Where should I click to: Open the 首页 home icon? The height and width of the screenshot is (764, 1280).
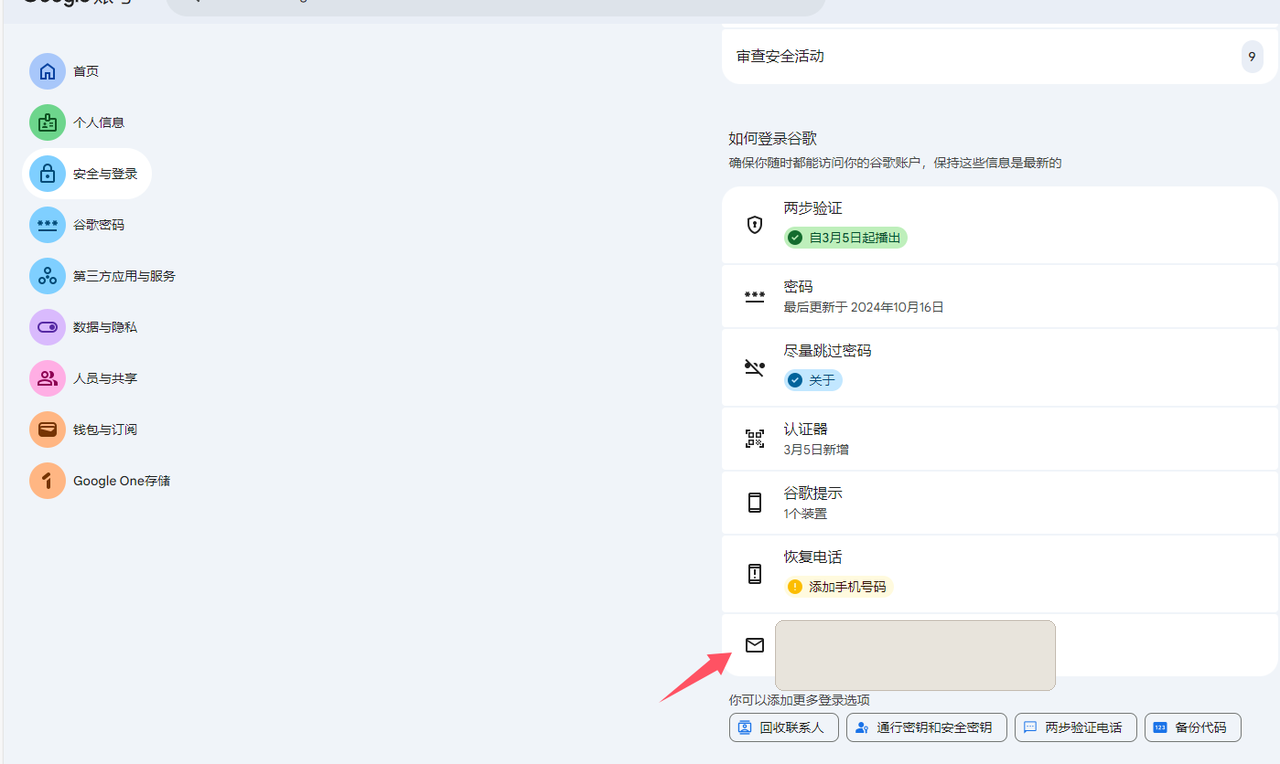[47, 71]
